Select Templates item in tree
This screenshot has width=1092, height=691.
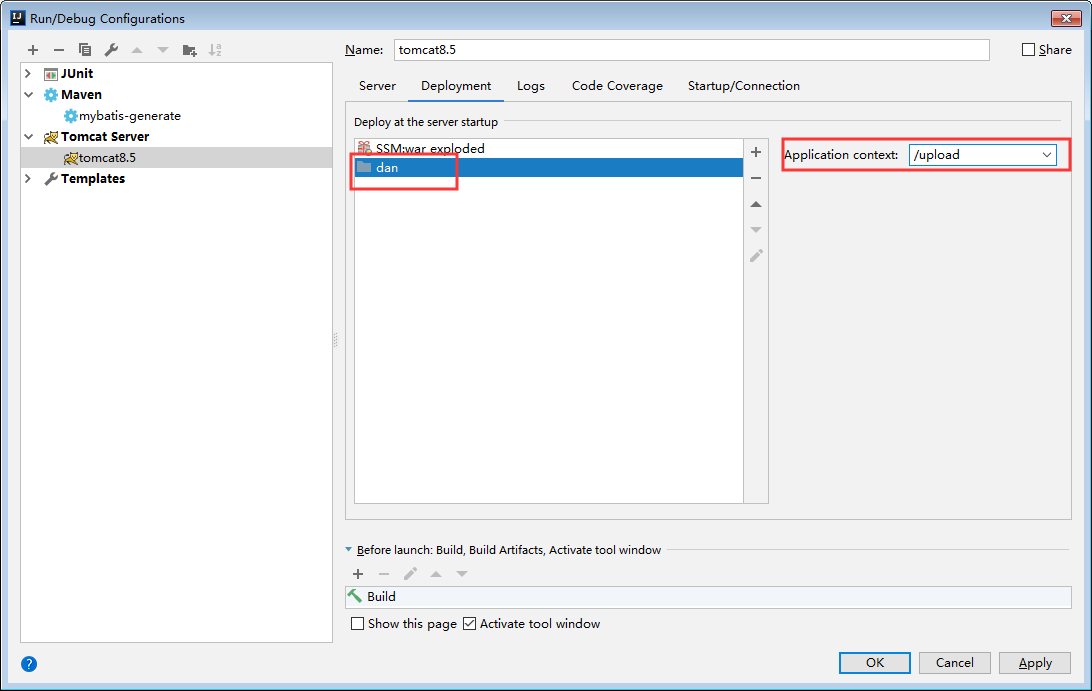(x=93, y=178)
